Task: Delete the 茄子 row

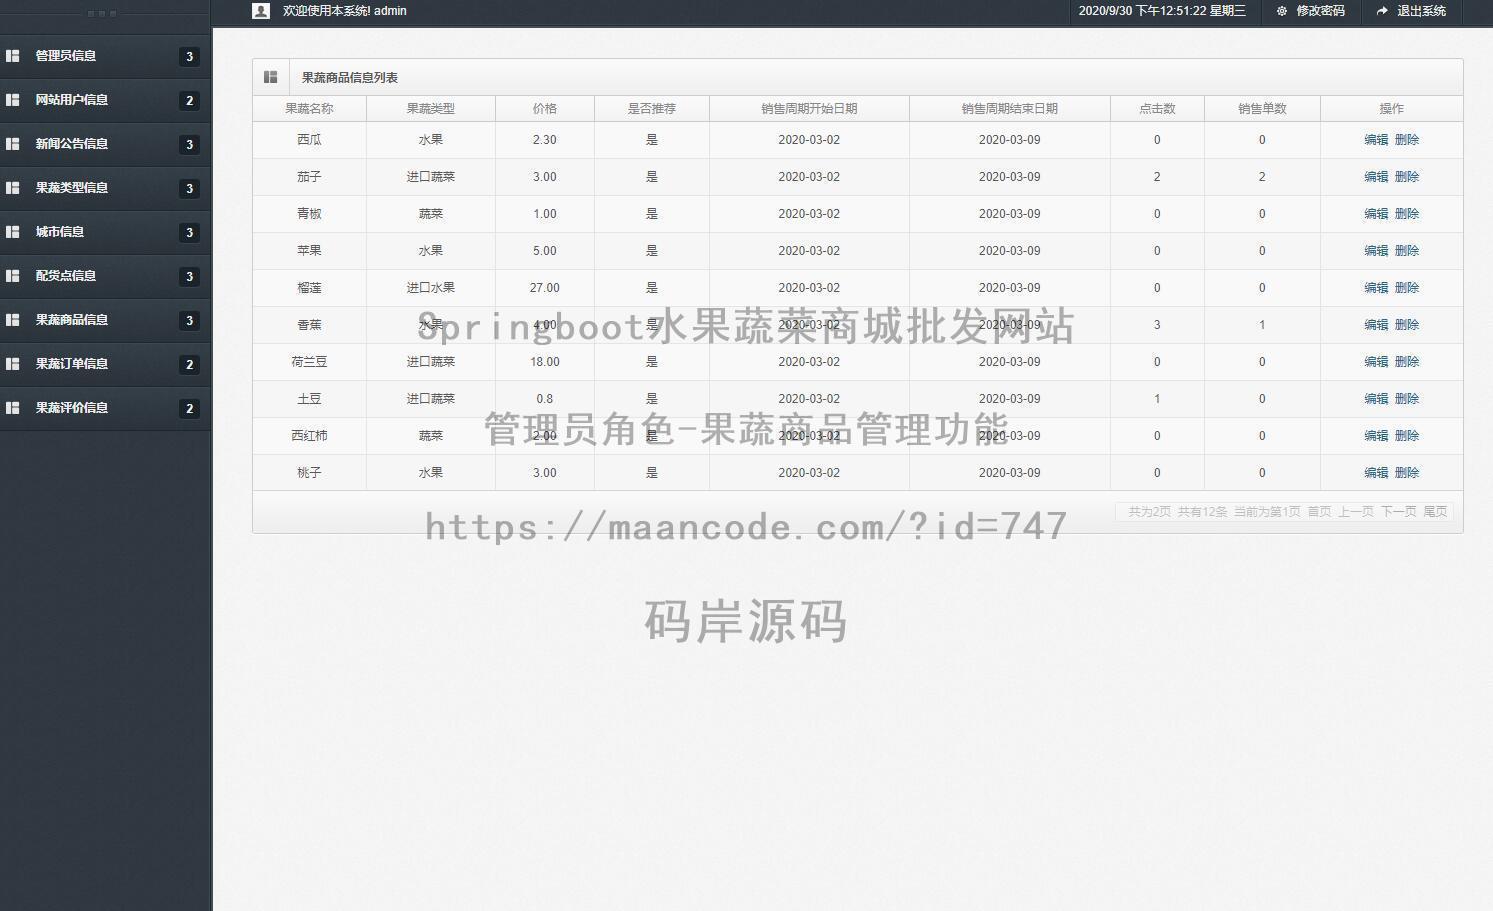Action: click(1407, 177)
